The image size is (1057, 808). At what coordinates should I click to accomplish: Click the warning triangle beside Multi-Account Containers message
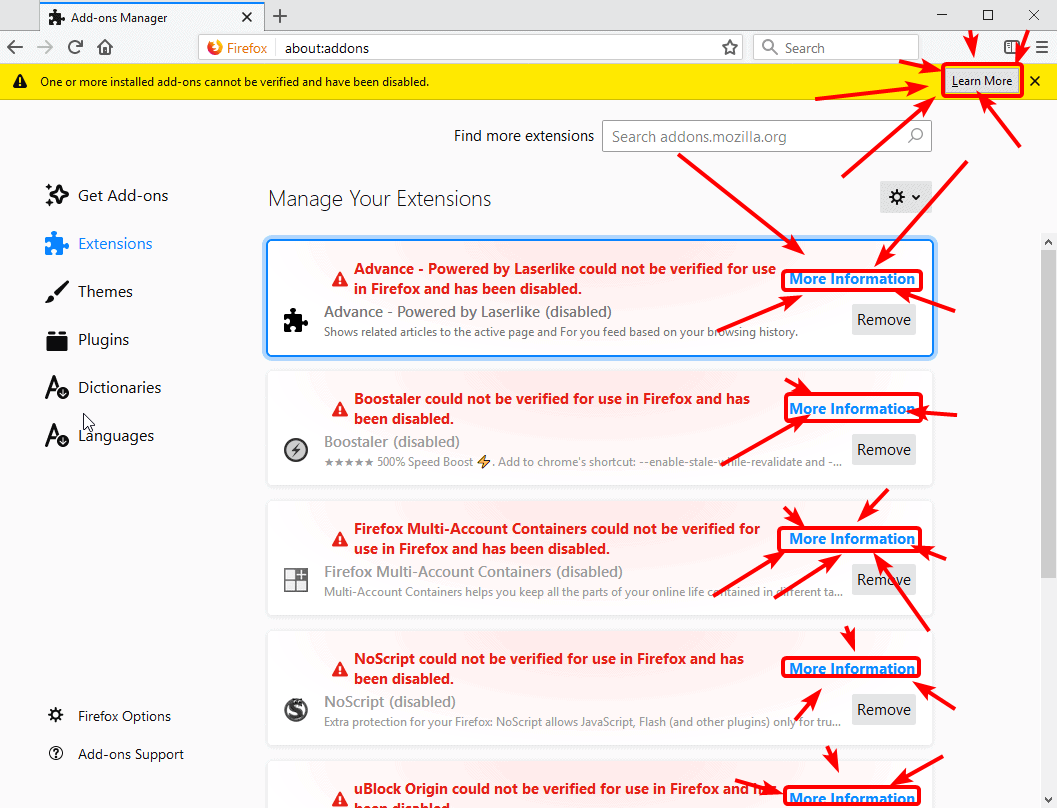tap(340, 539)
